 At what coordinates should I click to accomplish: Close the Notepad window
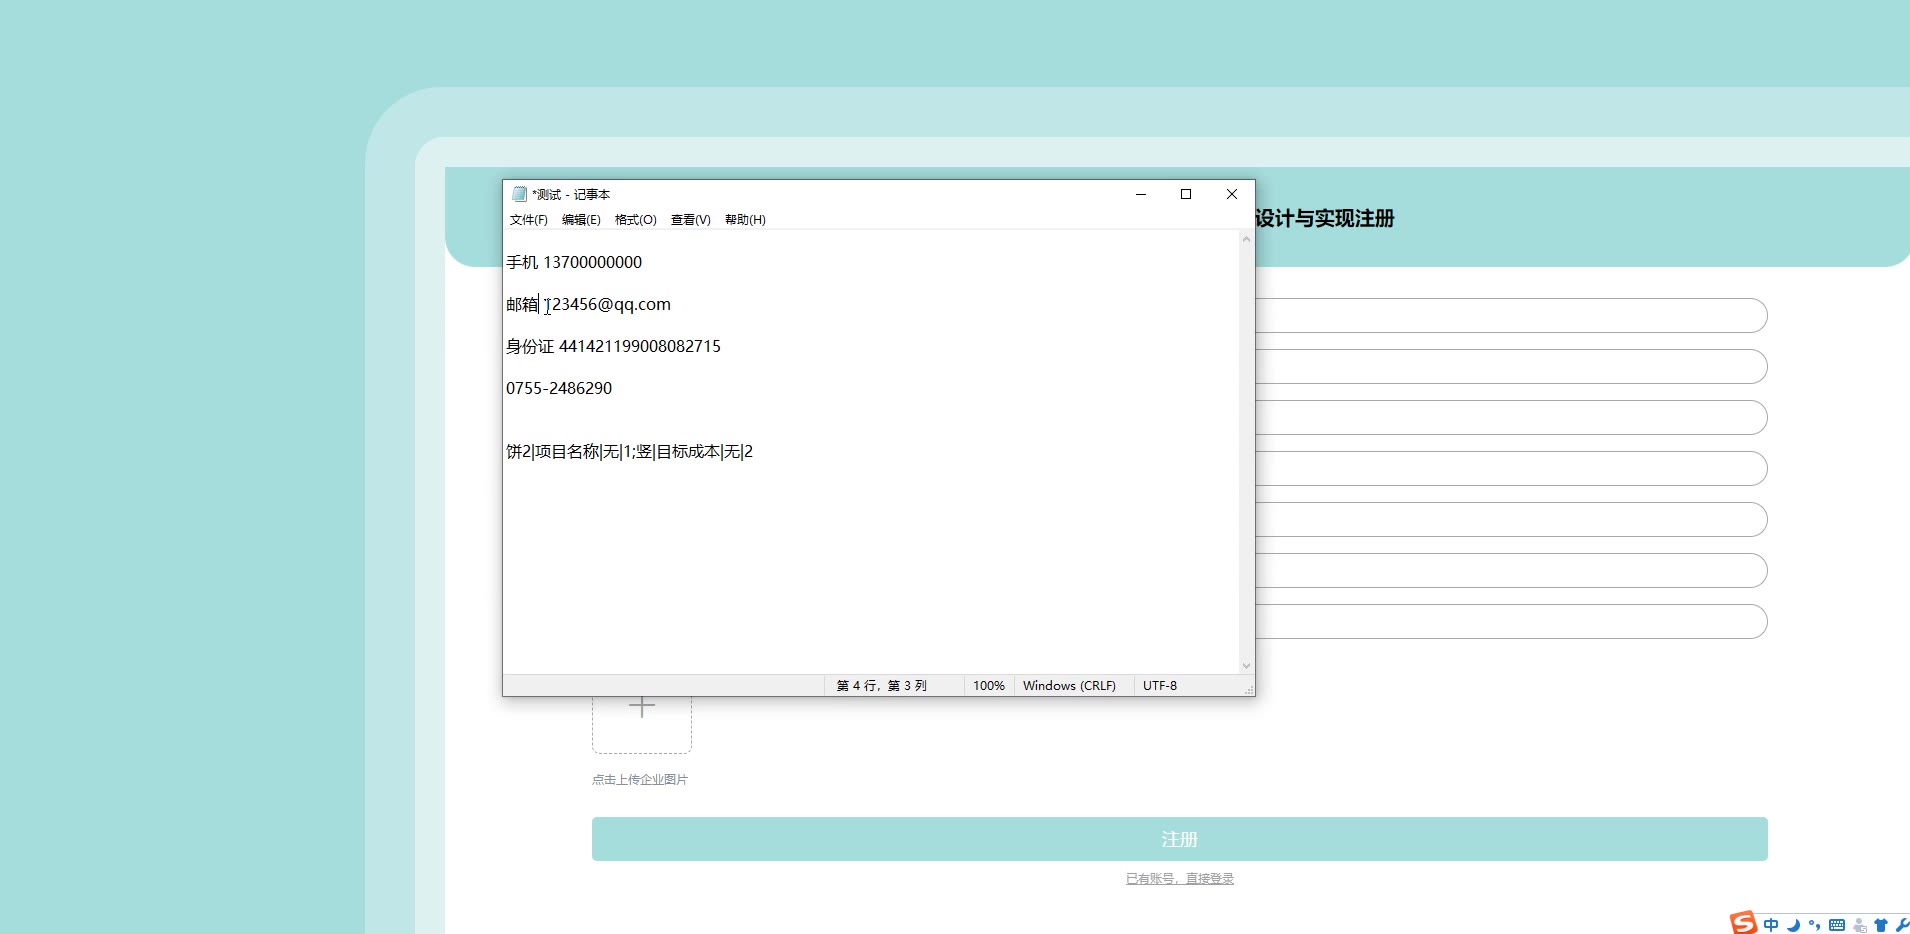point(1232,194)
